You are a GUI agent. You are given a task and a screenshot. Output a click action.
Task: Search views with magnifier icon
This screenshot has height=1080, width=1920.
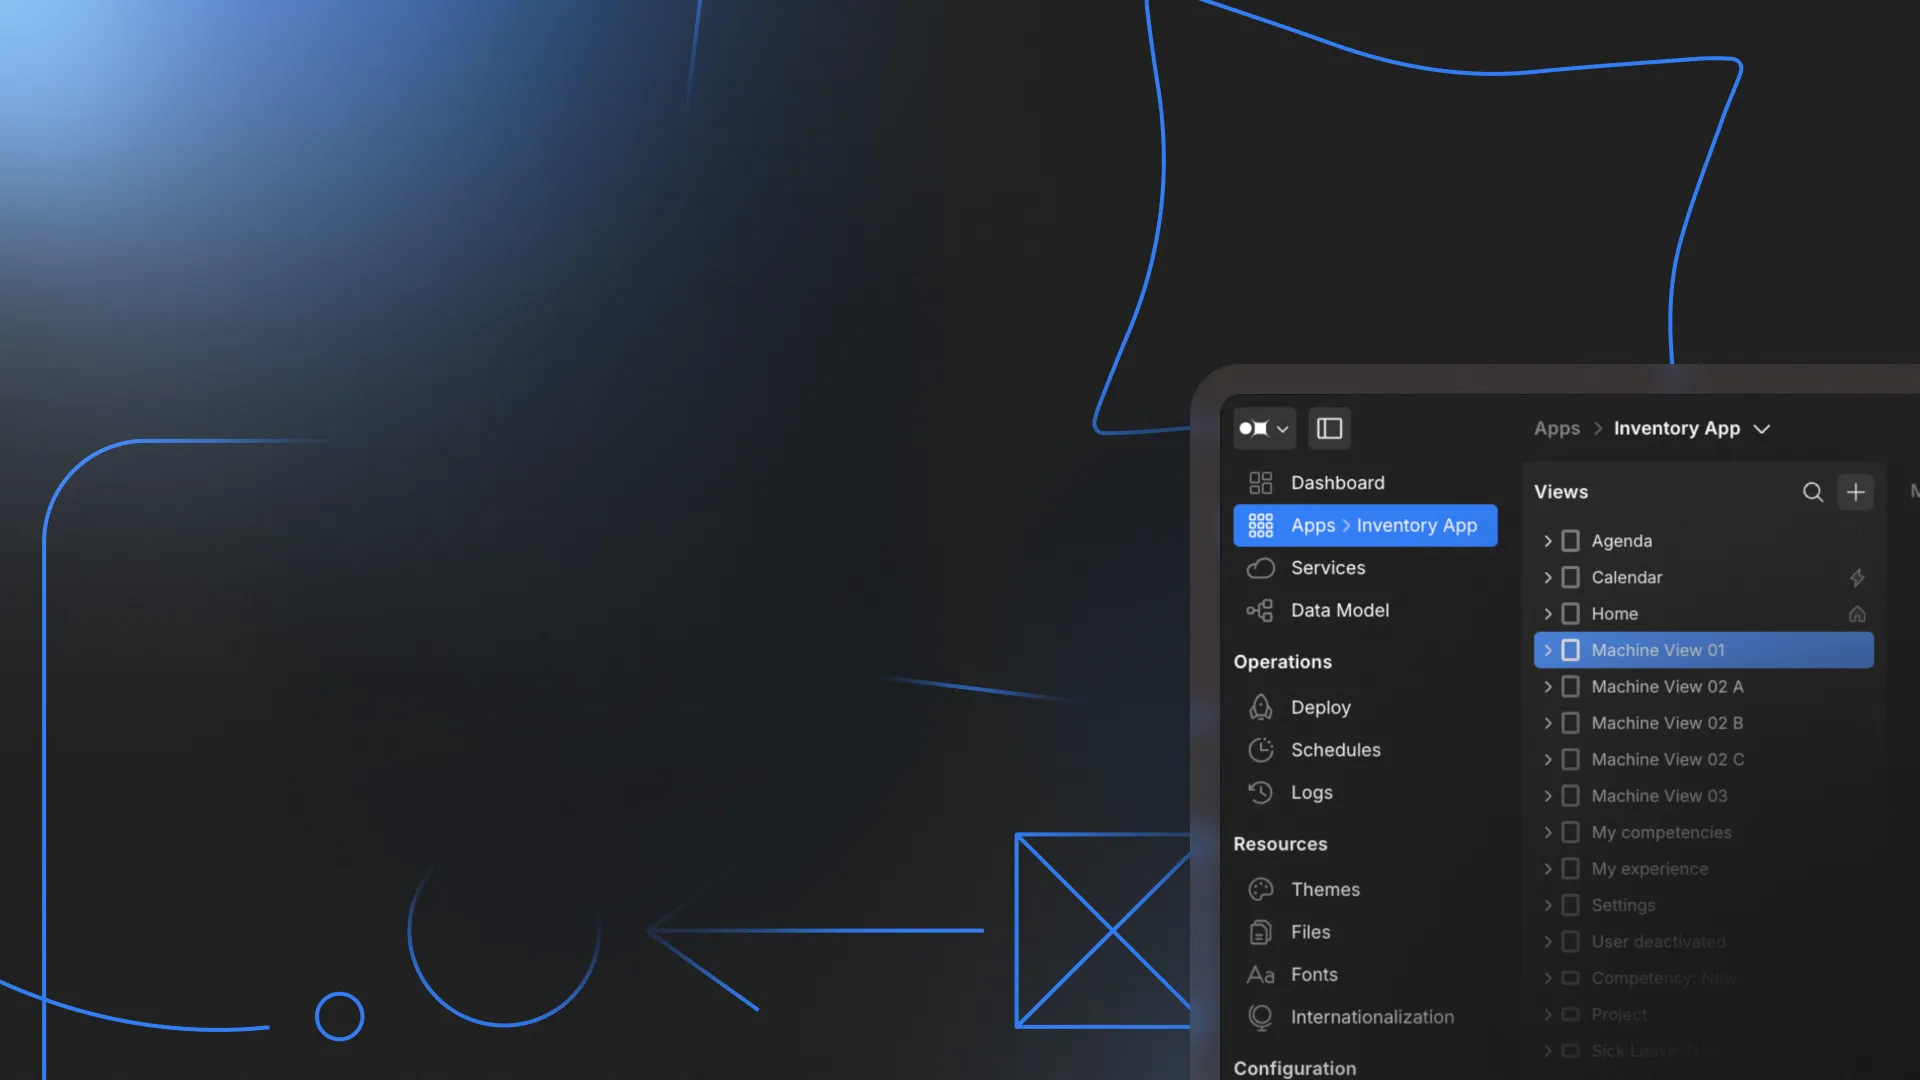click(1812, 492)
